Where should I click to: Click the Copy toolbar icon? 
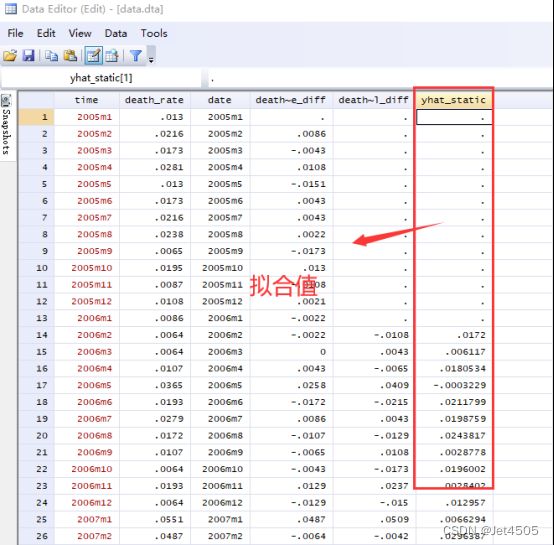(x=52, y=55)
